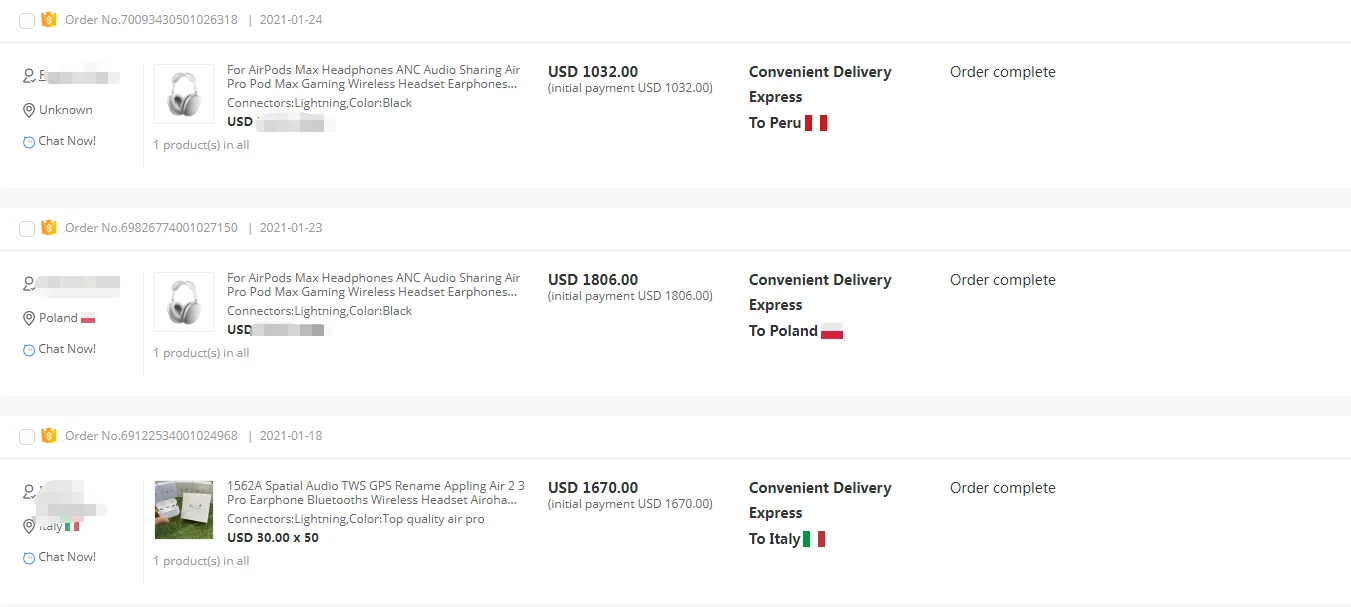1351x607 pixels.
Task: Tick checkbox for order 69826774001027150
Action: point(27,229)
